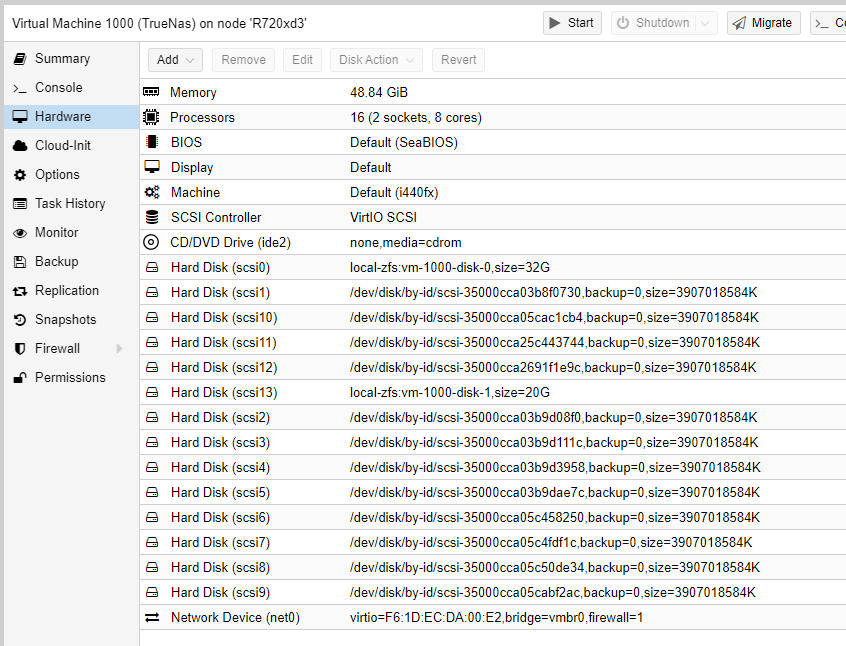Click the Hardware monitor icon in sidebar
The image size is (846, 646).
click(x=20, y=117)
